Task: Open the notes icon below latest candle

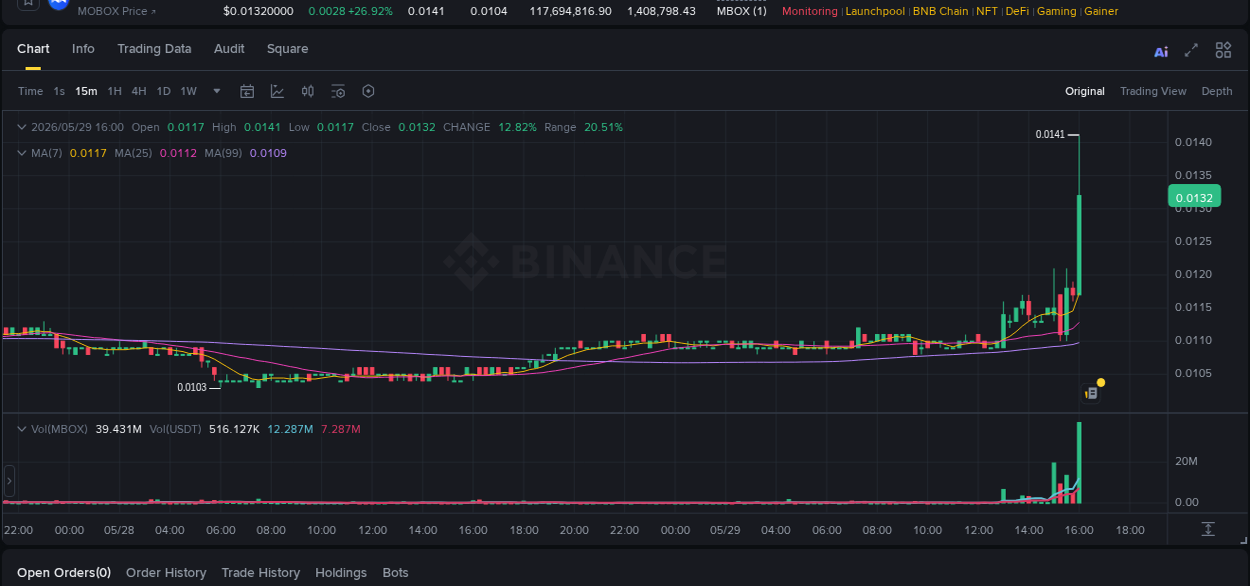Action: click(1091, 394)
